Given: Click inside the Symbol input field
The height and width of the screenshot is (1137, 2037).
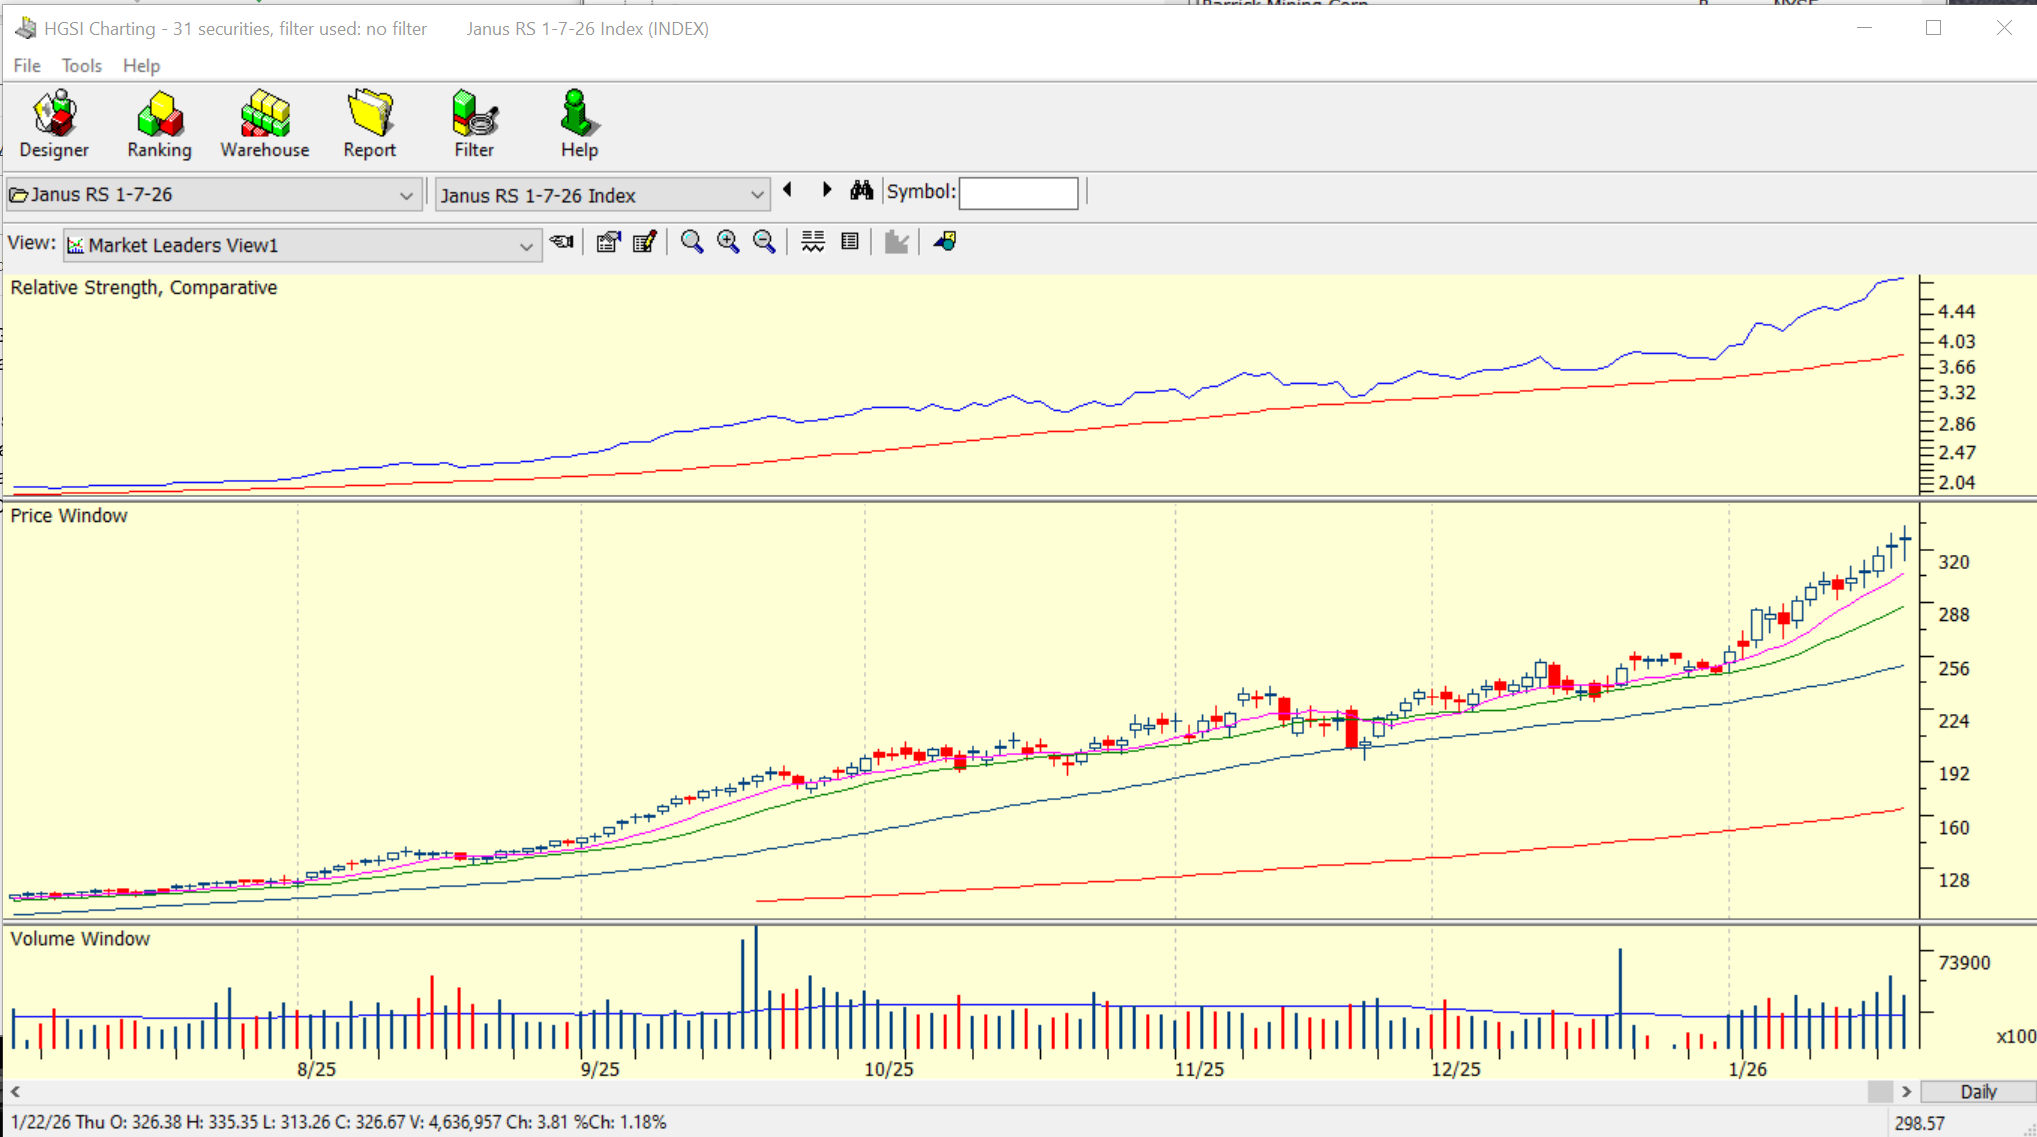Looking at the screenshot, I should coord(1018,193).
